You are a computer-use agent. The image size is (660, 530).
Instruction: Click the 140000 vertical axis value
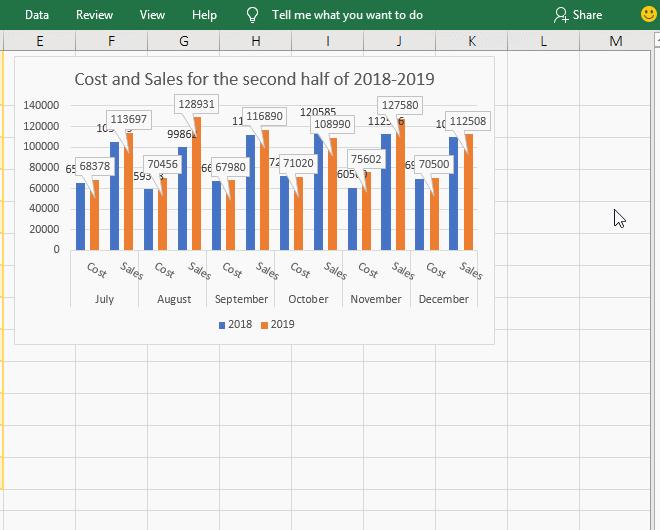coord(41,105)
